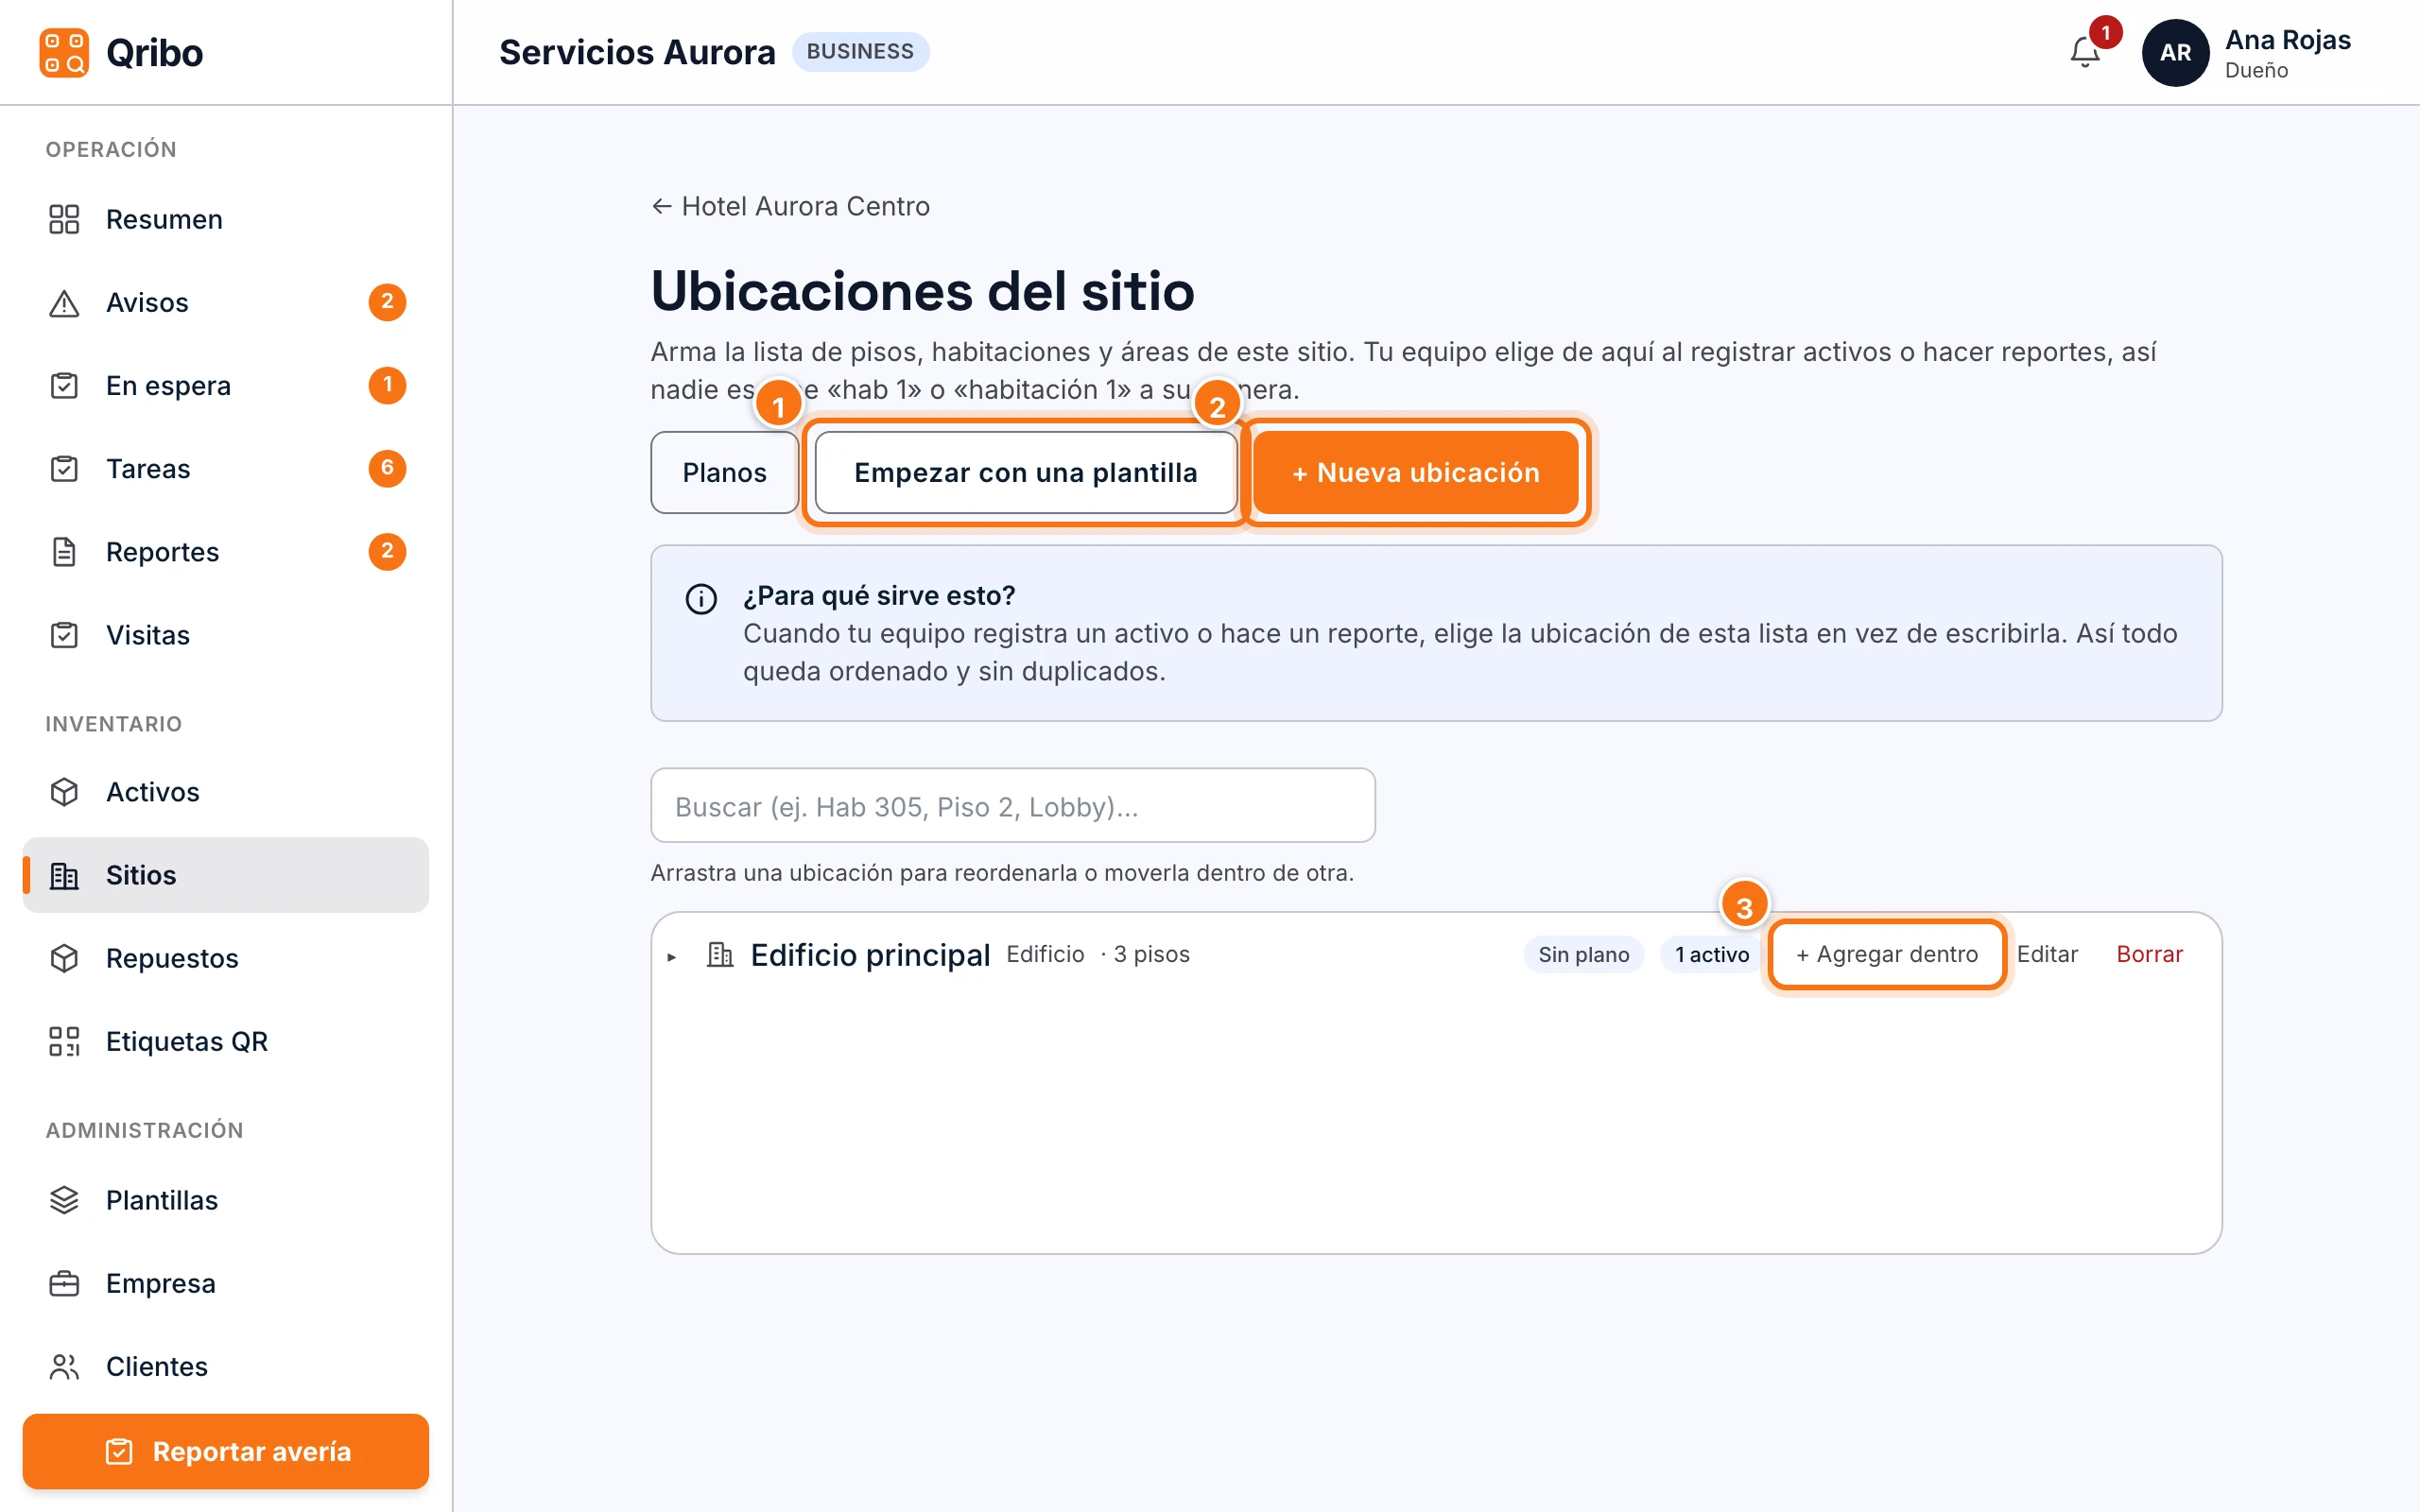The height and width of the screenshot is (1512, 2420).
Task: Click Empezar con una plantilla
Action: point(1025,472)
